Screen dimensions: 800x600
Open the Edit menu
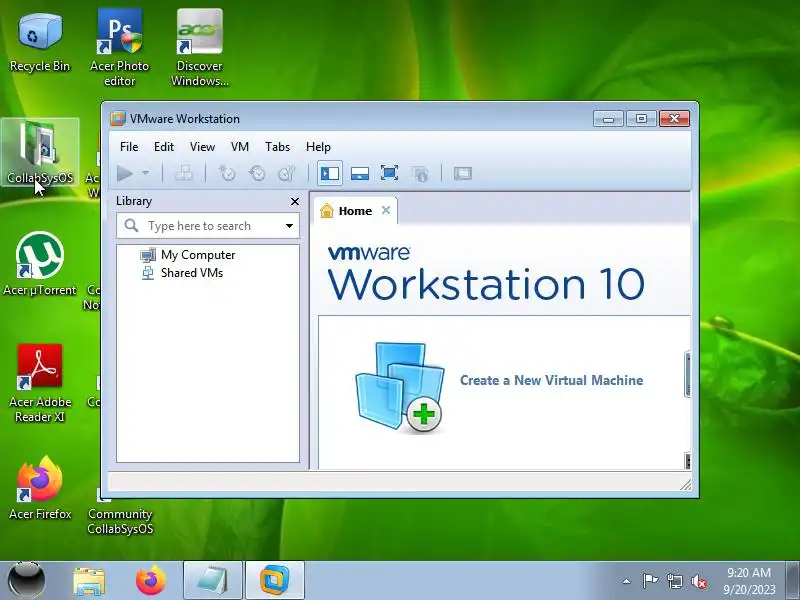(x=164, y=147)
